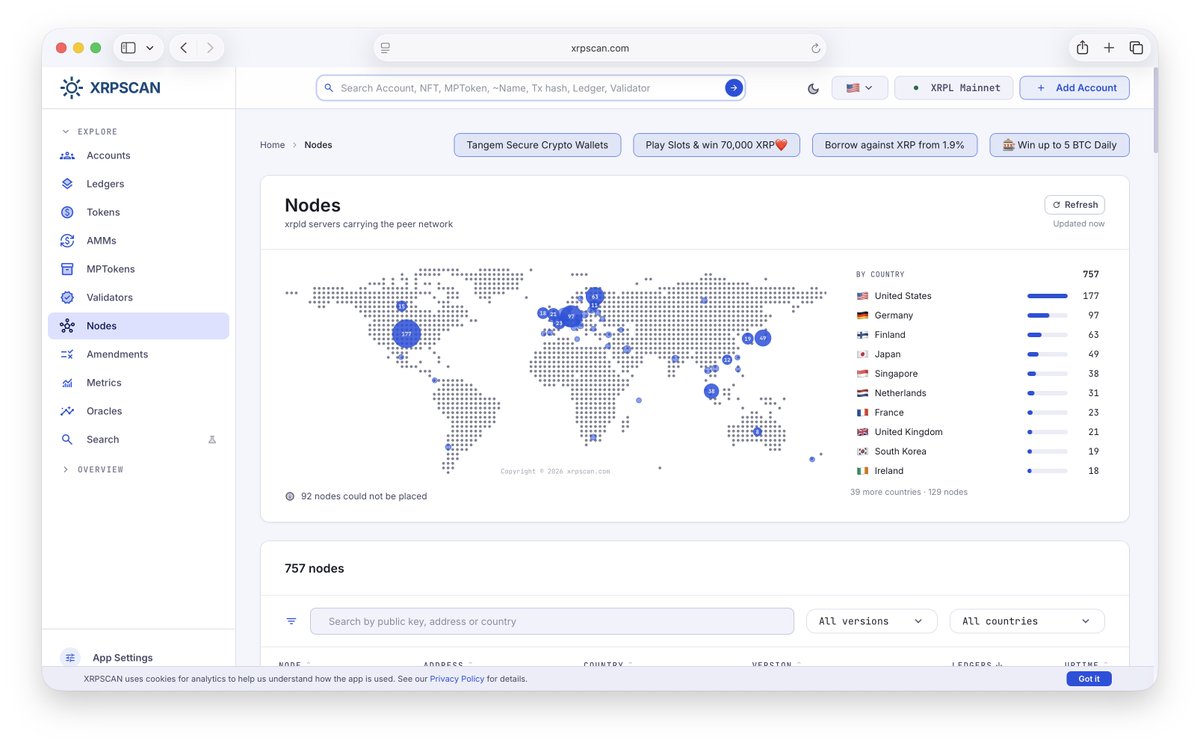Collapse the EXPLORE sidebar section

pos(89,132)
